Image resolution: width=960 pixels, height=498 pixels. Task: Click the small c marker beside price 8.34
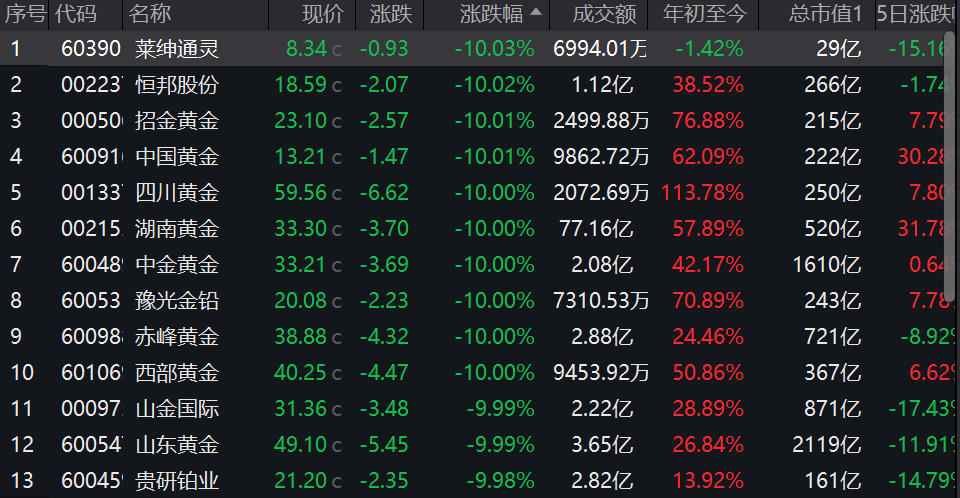point(336,50)
